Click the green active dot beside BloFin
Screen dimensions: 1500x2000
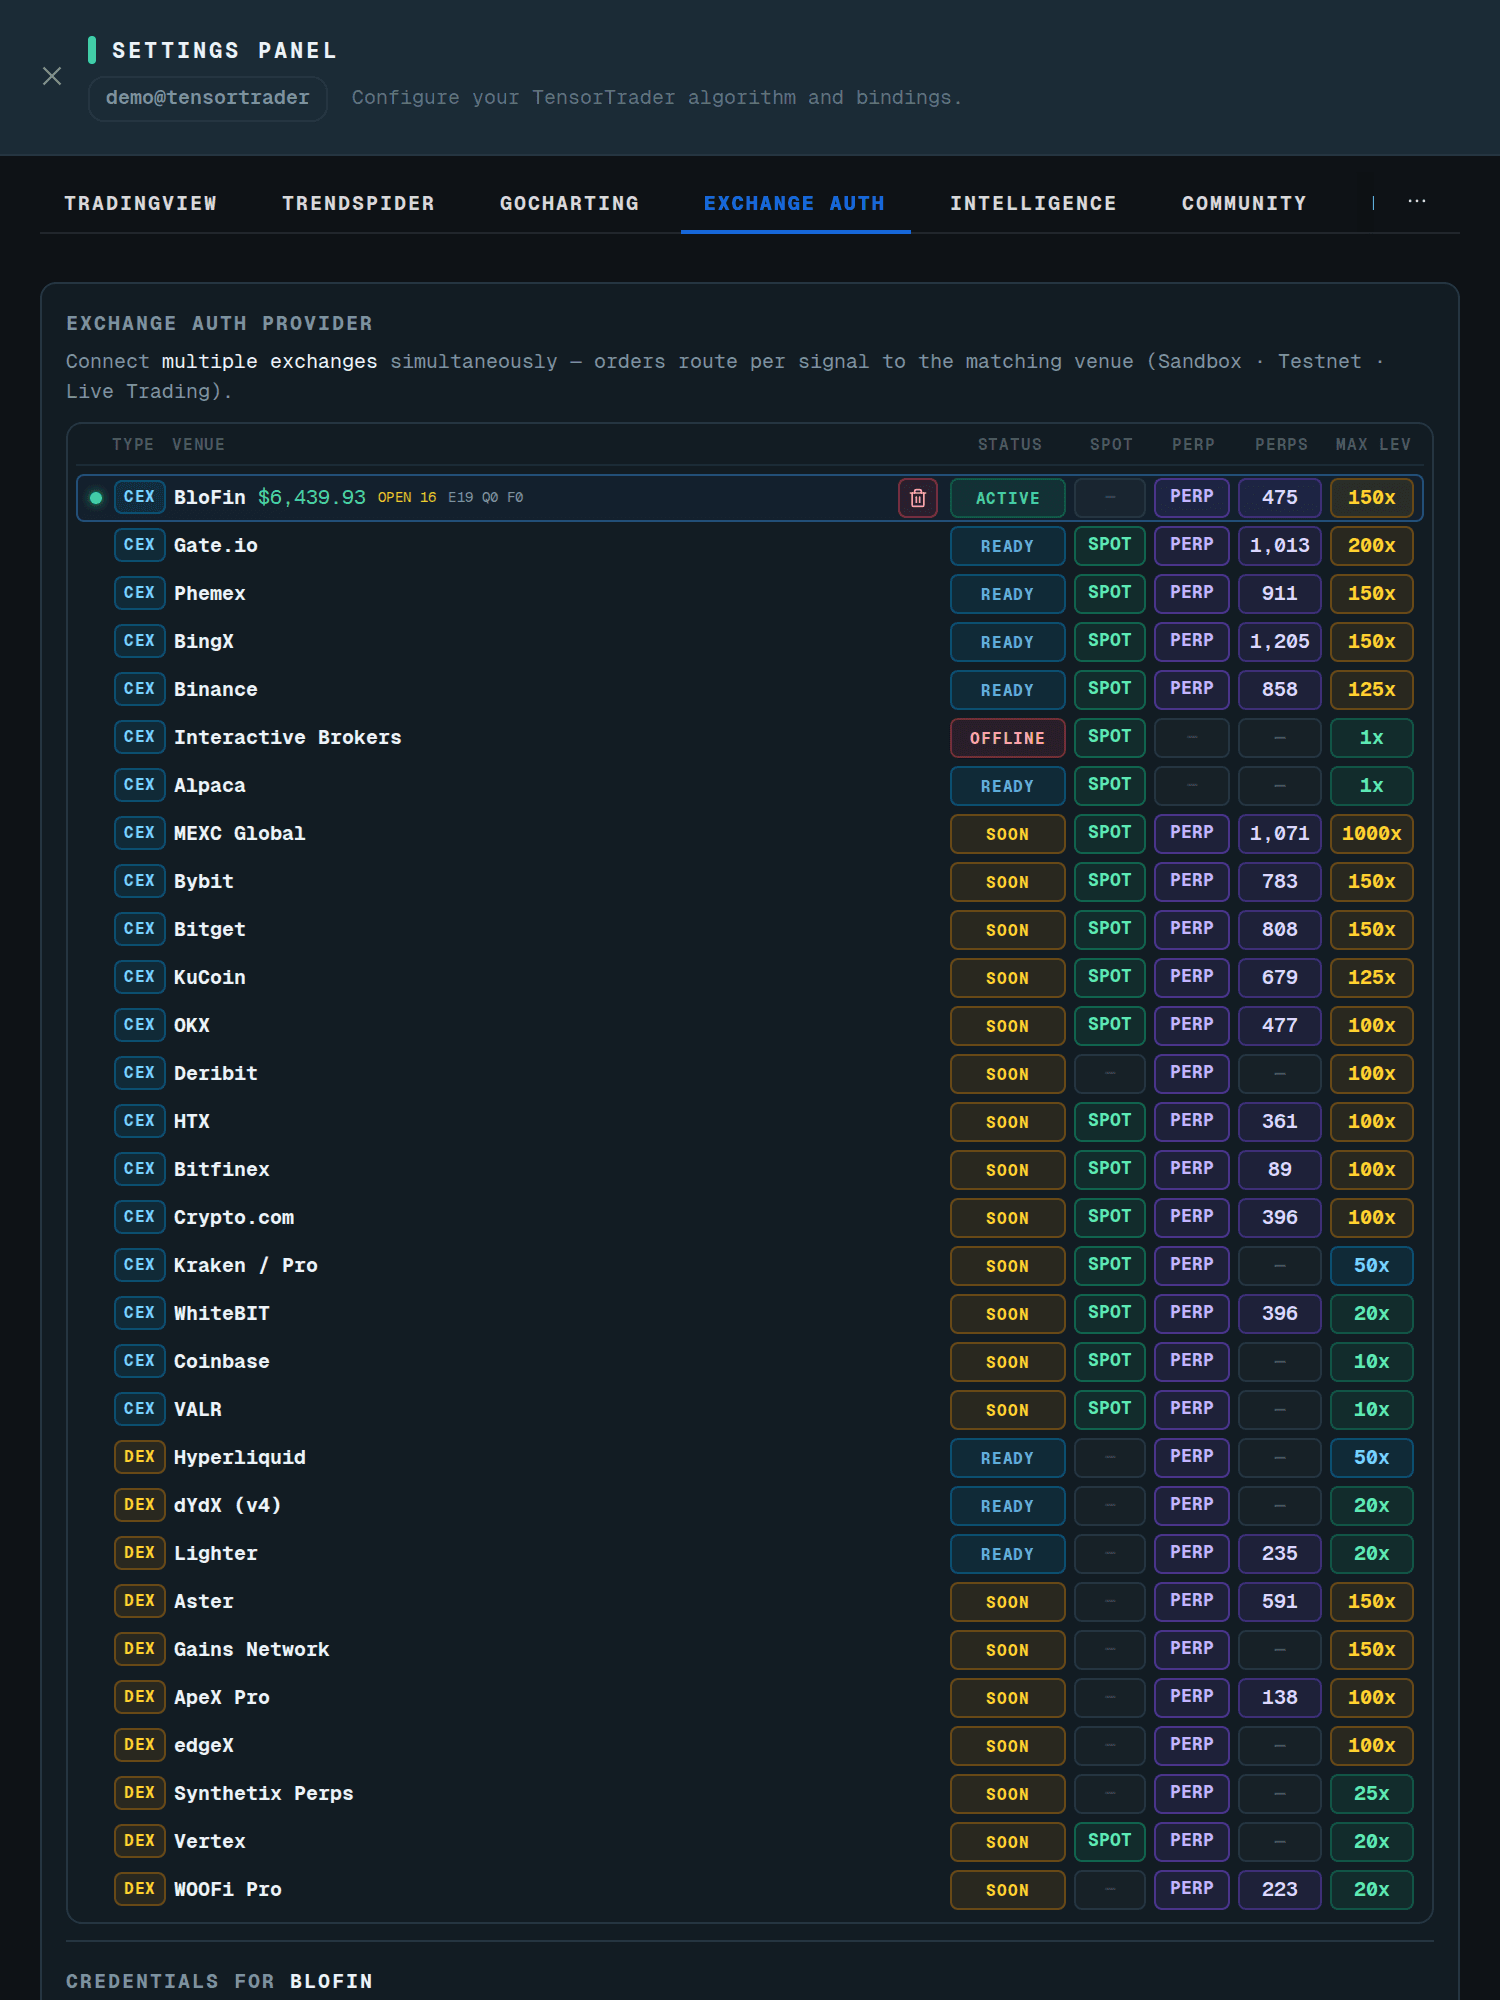96,498
